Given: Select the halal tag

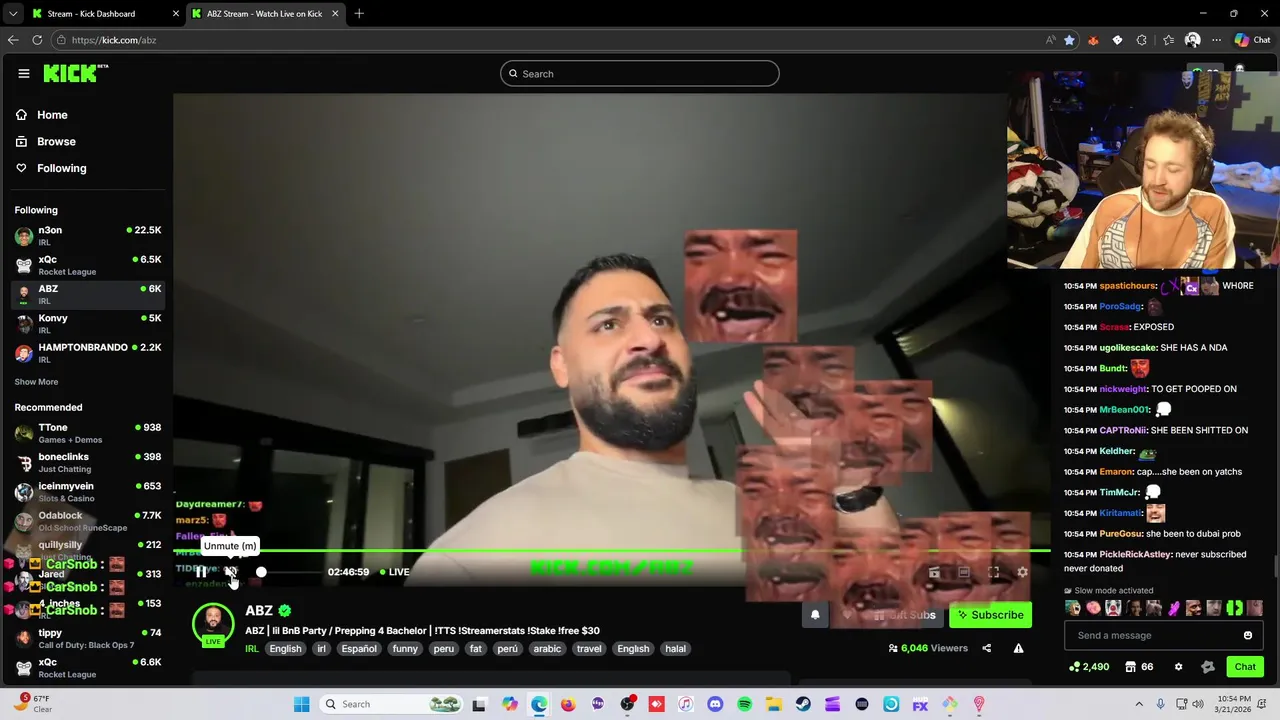Looking at the screenshot, I should click(x=676, y=648).
